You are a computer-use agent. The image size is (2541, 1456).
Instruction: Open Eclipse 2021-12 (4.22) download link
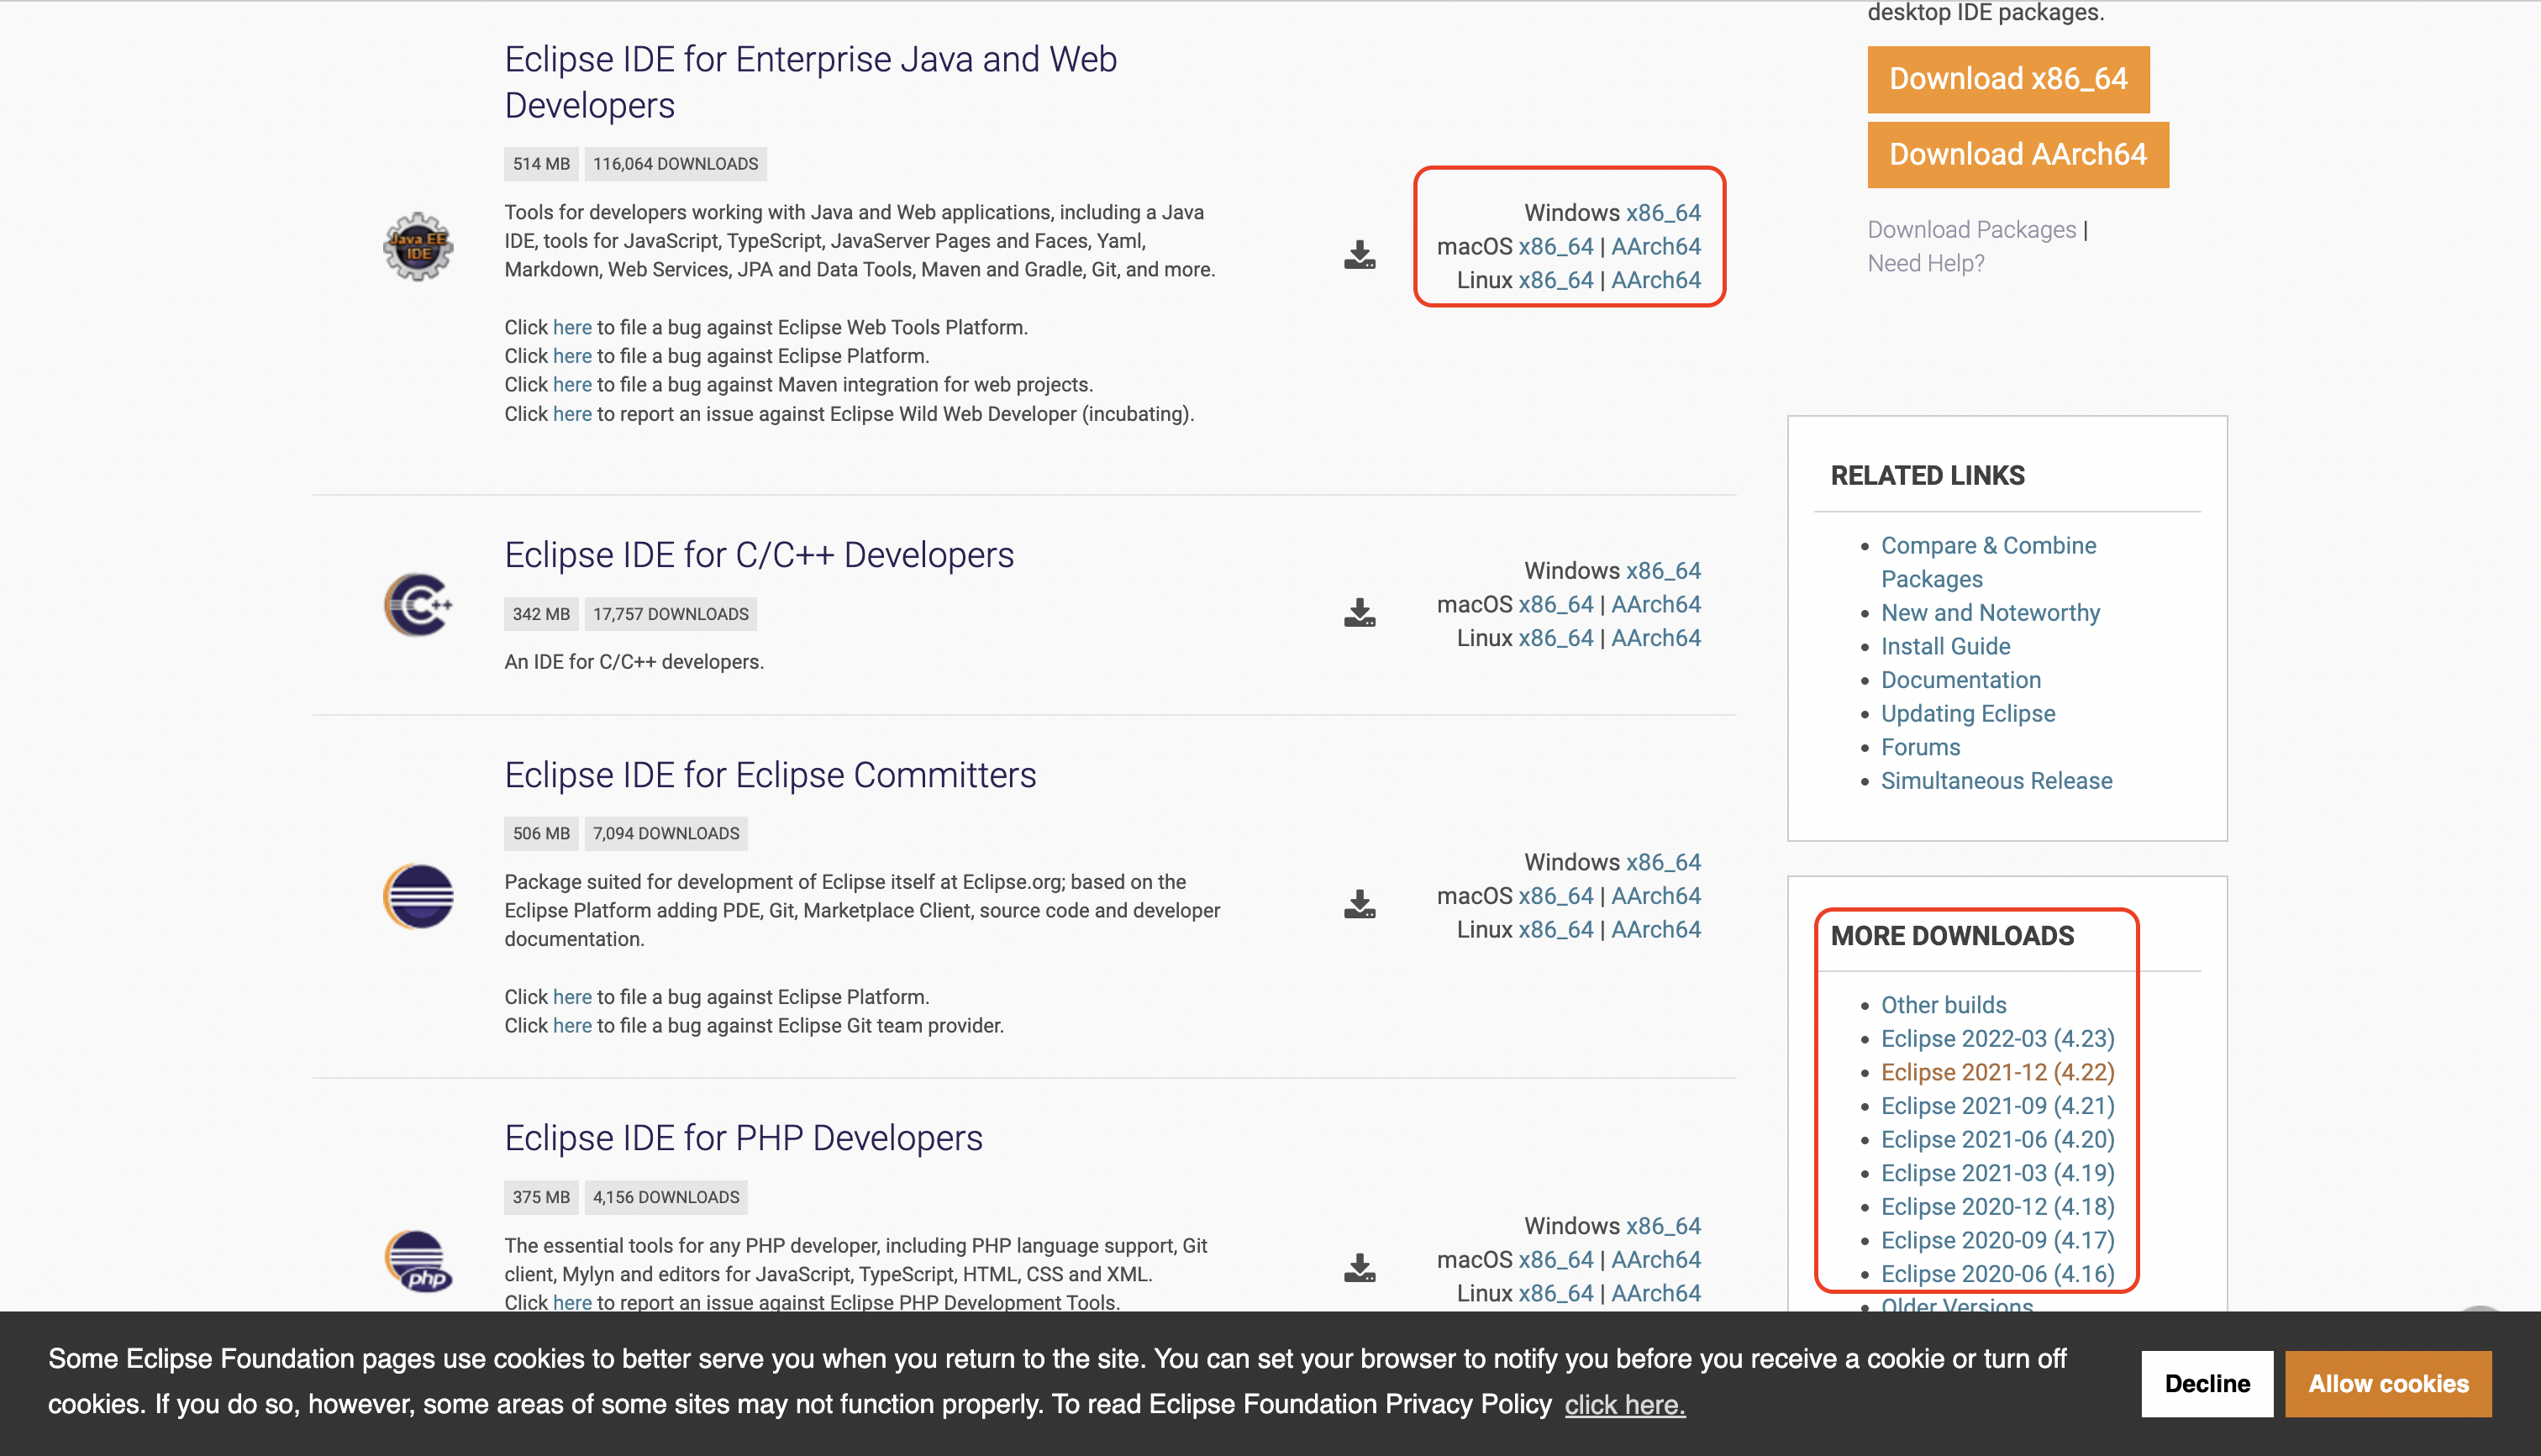point(1996,1072)
